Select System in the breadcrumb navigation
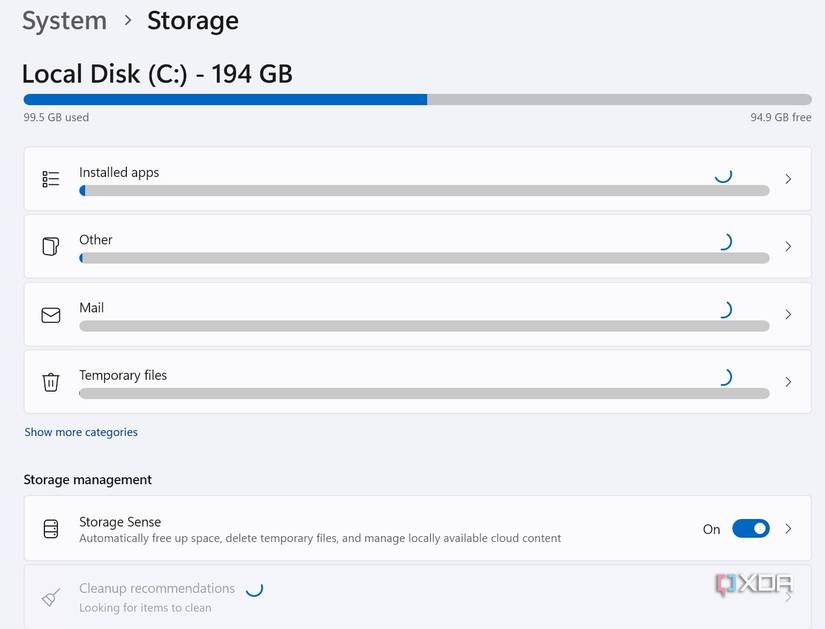 (x=64, y=20)
